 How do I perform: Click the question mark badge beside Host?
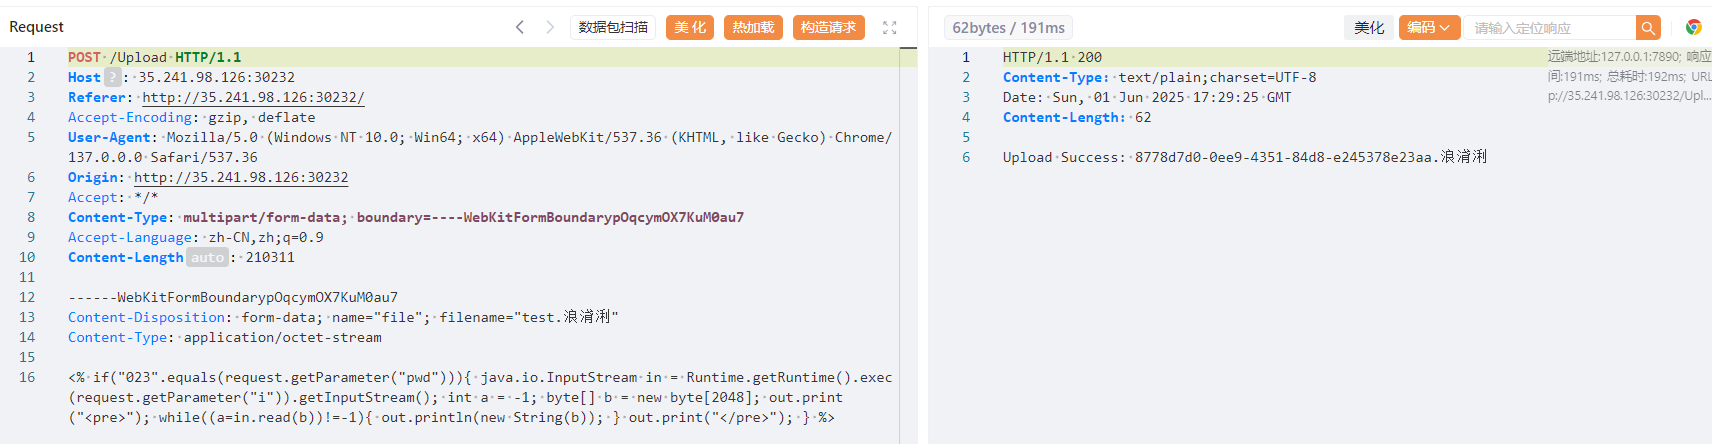pos(112,77)
